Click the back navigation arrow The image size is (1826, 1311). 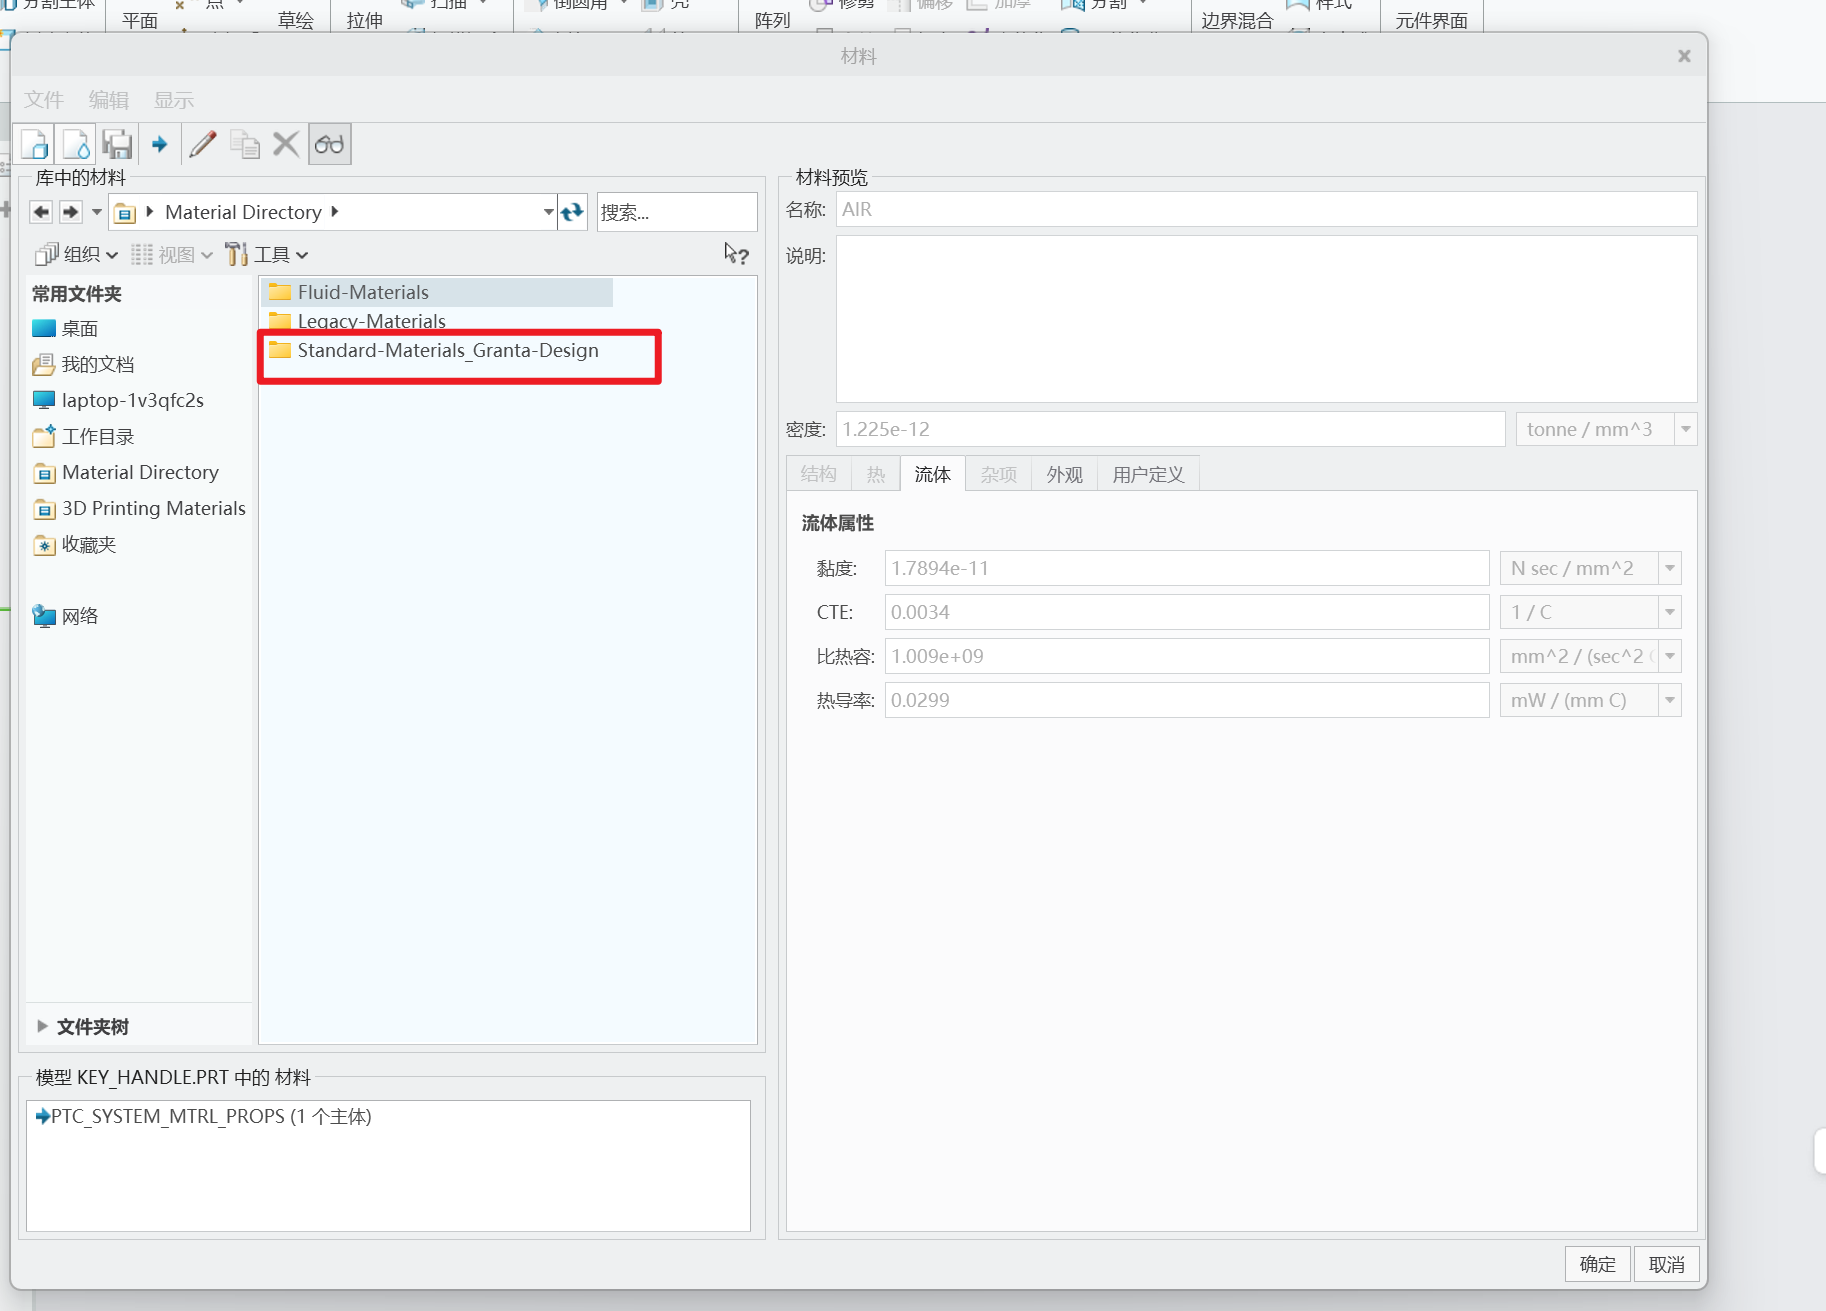[41, 212]
